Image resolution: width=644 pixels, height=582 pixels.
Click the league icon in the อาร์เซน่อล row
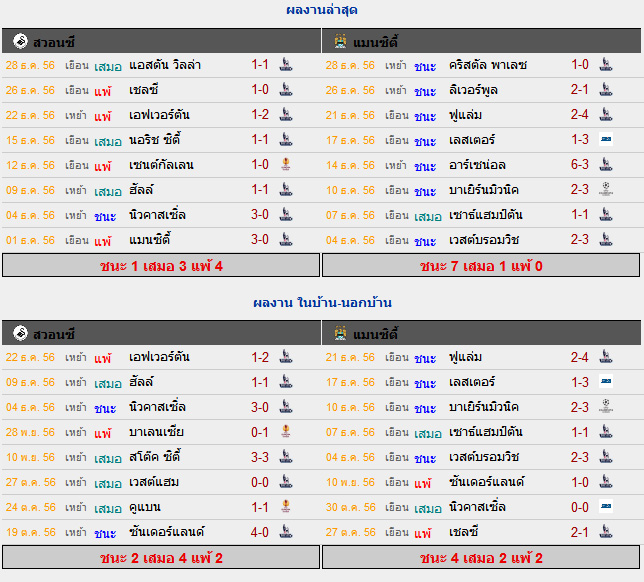(x=606, y=165)
